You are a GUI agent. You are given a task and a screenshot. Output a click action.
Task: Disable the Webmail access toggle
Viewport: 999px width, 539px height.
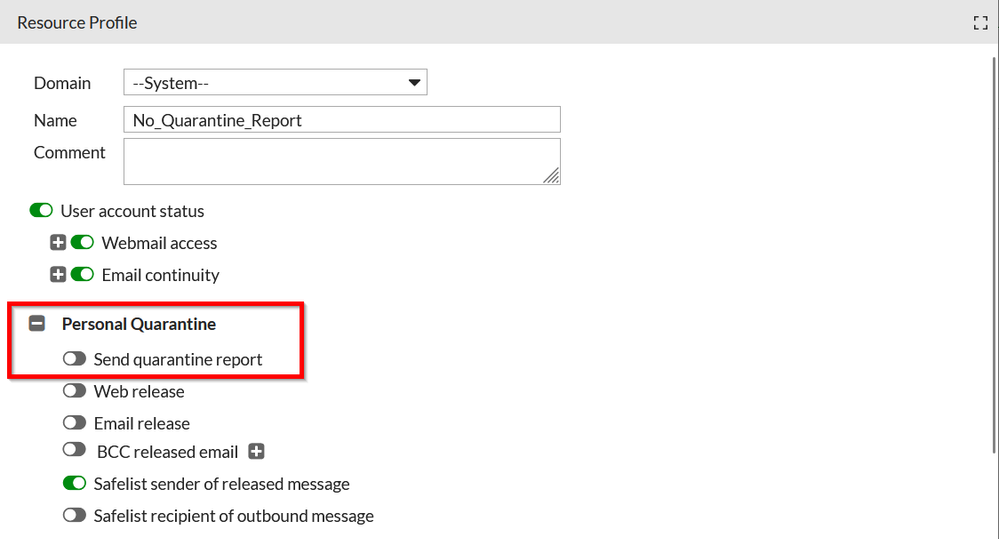(82, 242)
